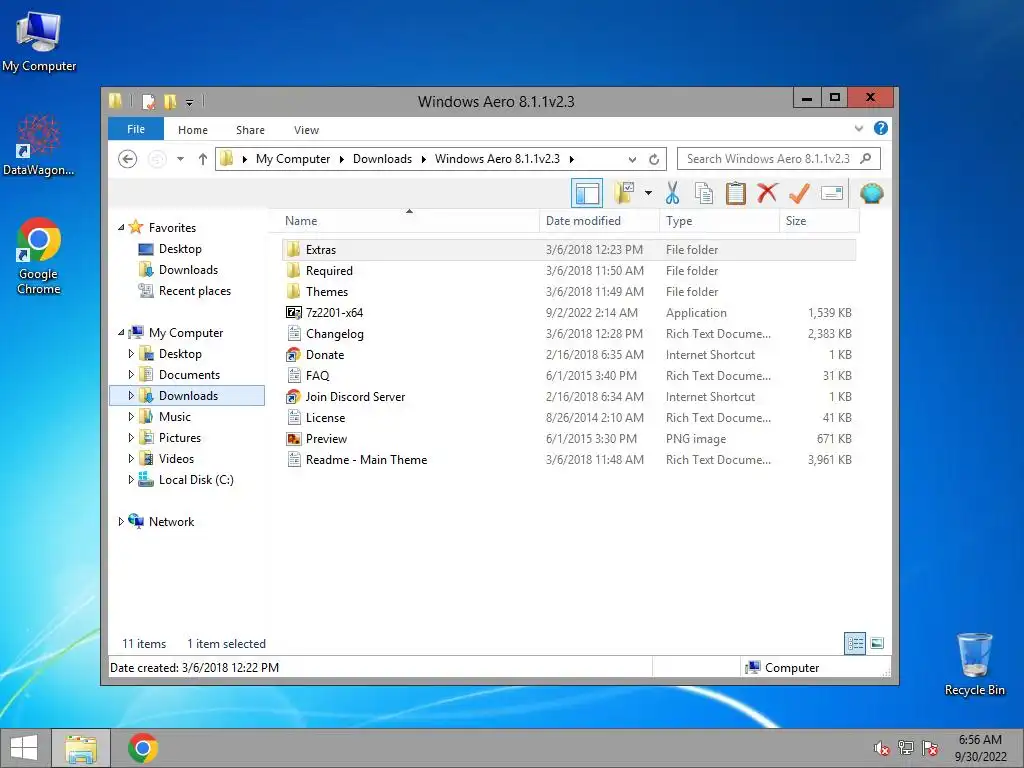Switch to the View ribbon tab
The height and width of the screenshot is (768, 1024).
306,130
